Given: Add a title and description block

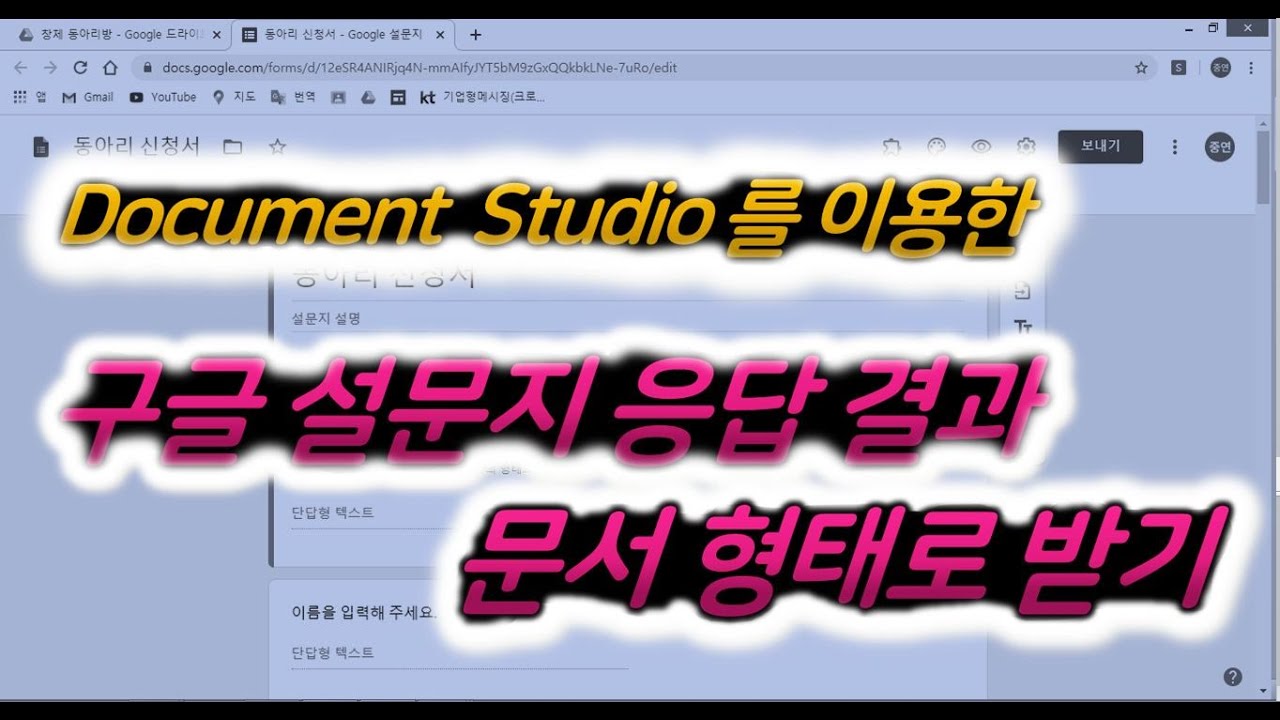Looking at the screenshot, I should [x=1022, y=326].
